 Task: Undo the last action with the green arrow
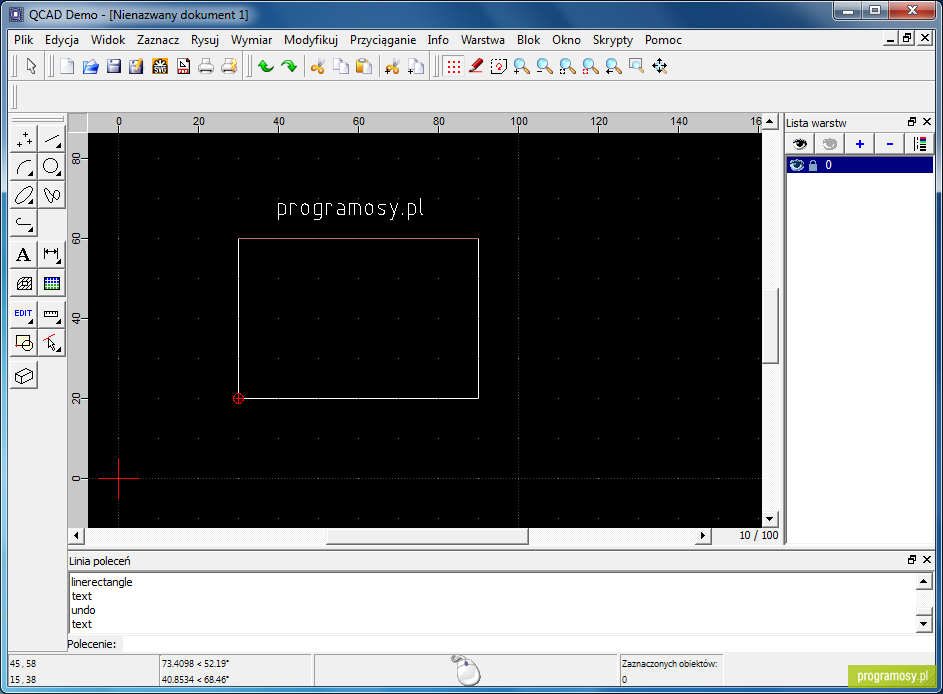[x=266, y=66]
